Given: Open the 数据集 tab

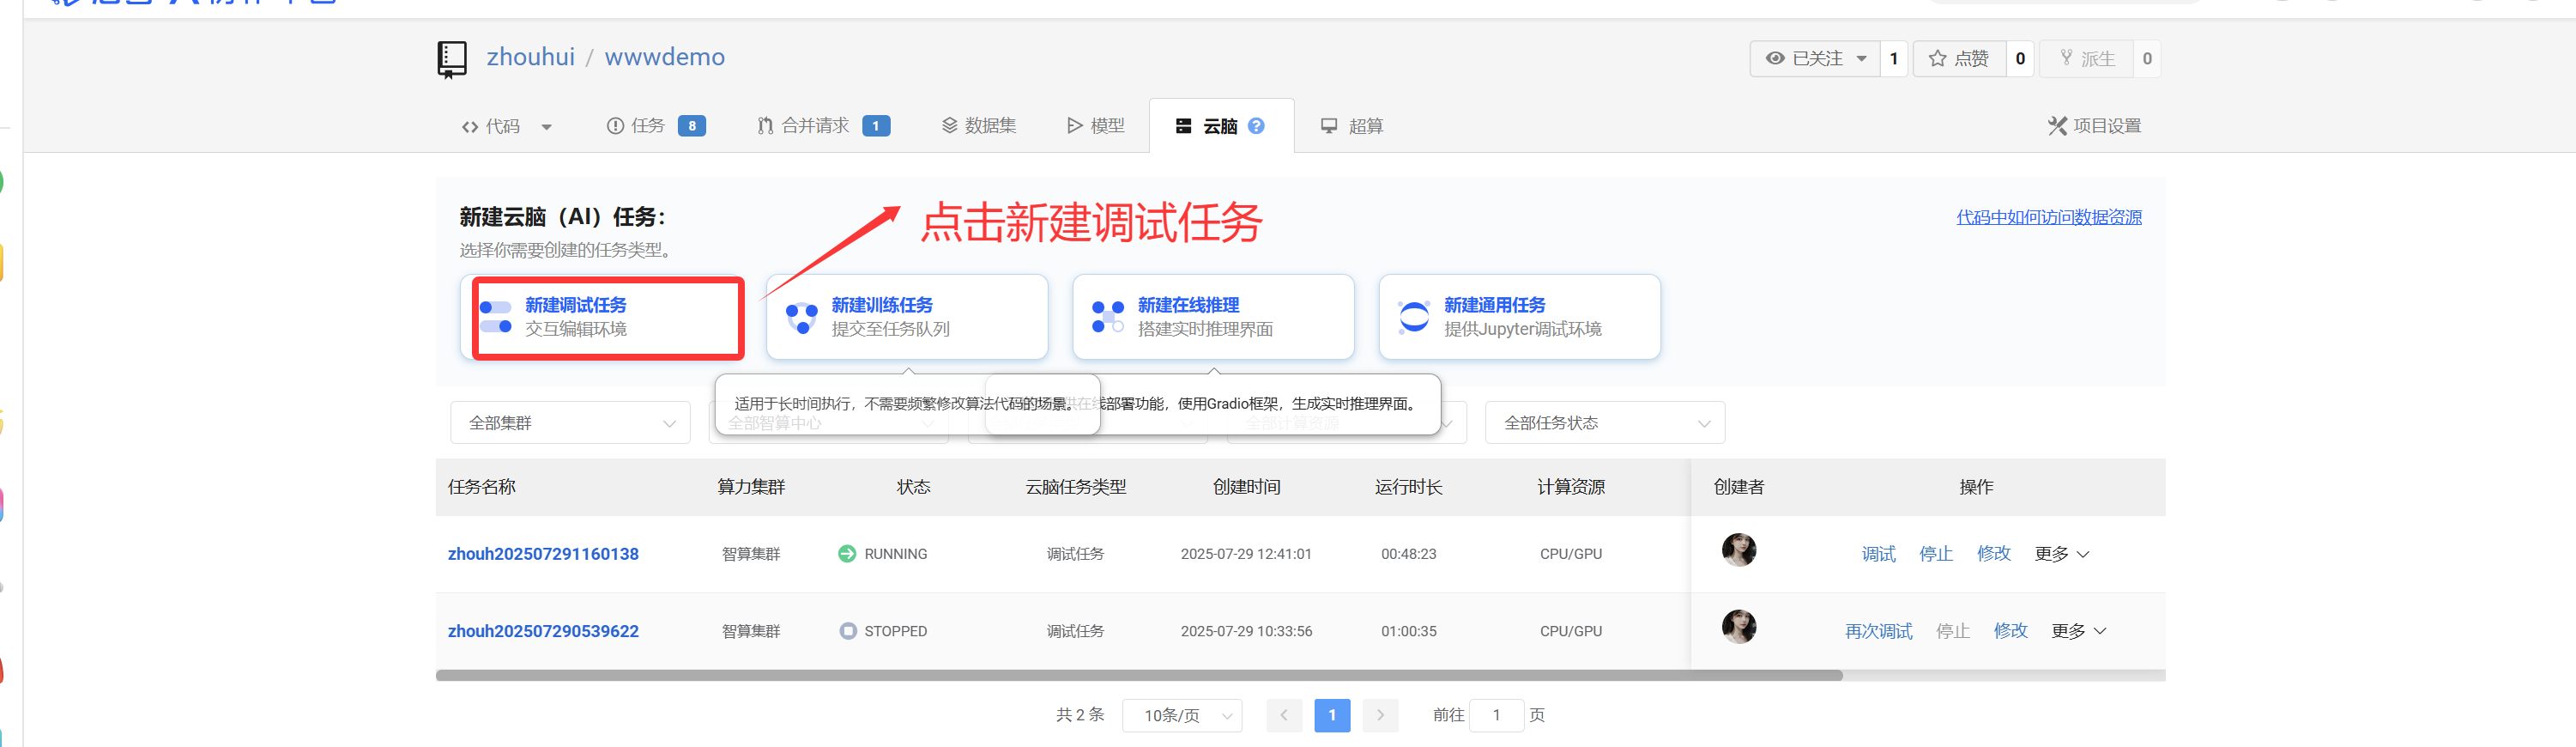Looking at the screenshot, I should point(978,126).
